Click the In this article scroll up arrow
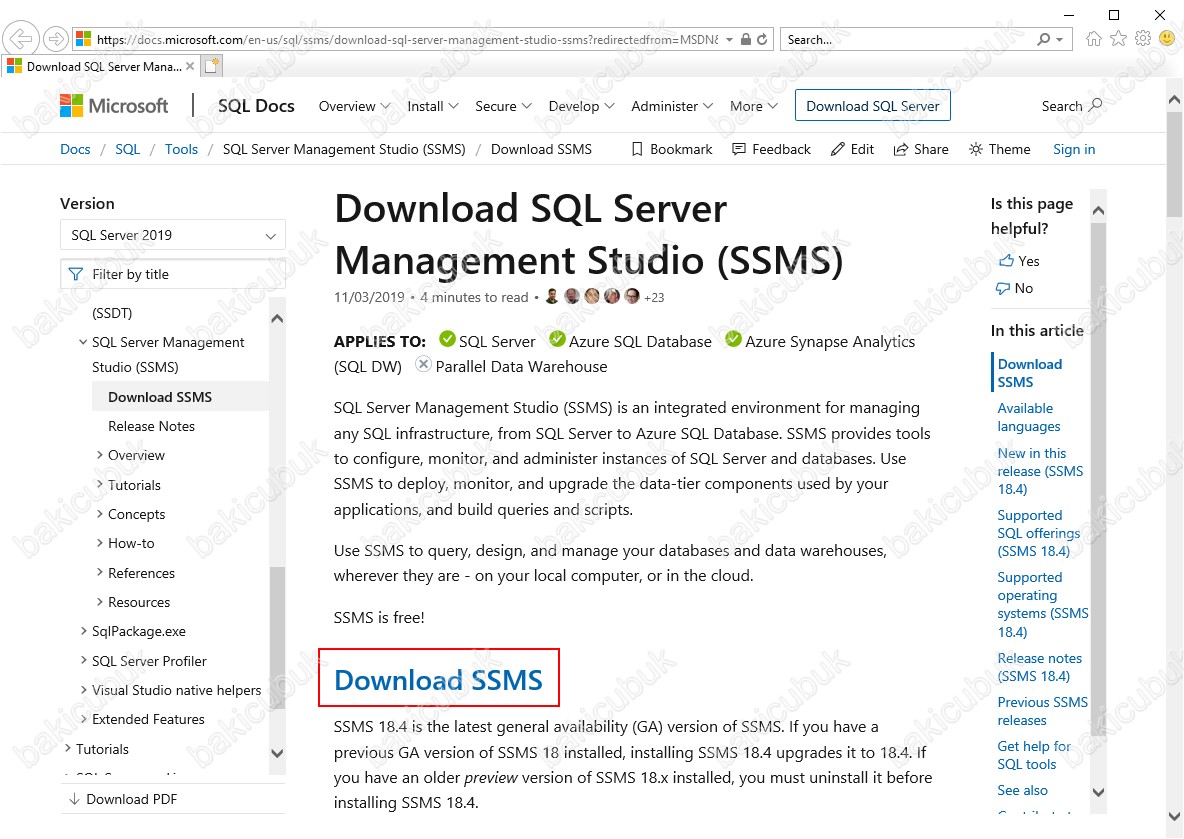Screen dimensions: 1184x839 (1099, 211)
